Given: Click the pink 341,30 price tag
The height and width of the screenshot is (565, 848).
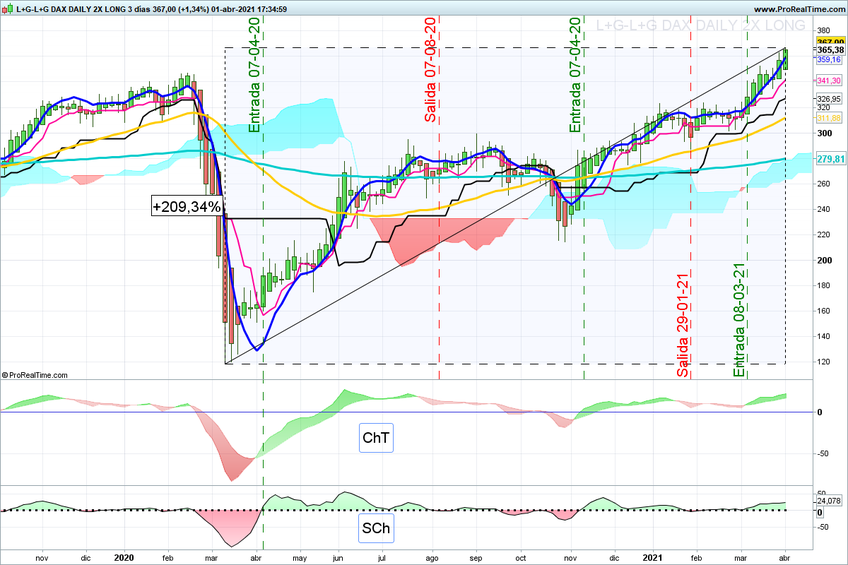Looking at the screenshot, I should pyautogui.click(x=829, y=81).
